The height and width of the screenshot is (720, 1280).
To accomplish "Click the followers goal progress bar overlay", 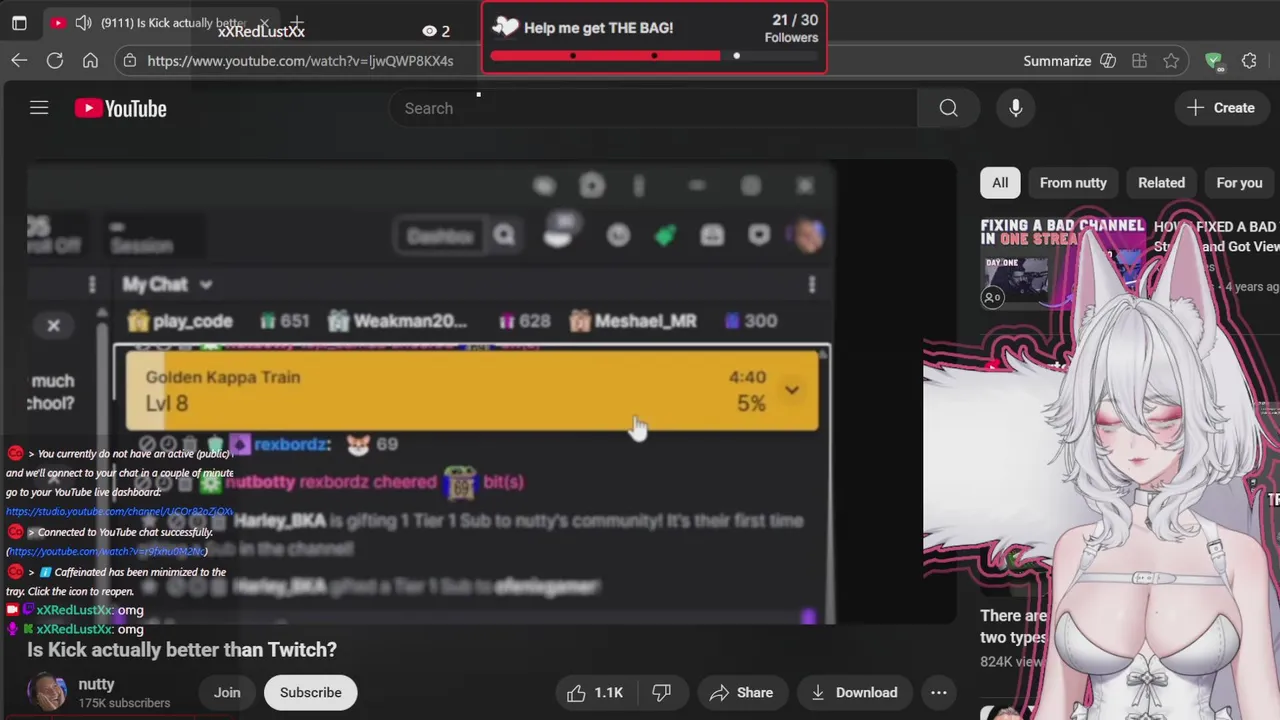I will pos(654,56).
